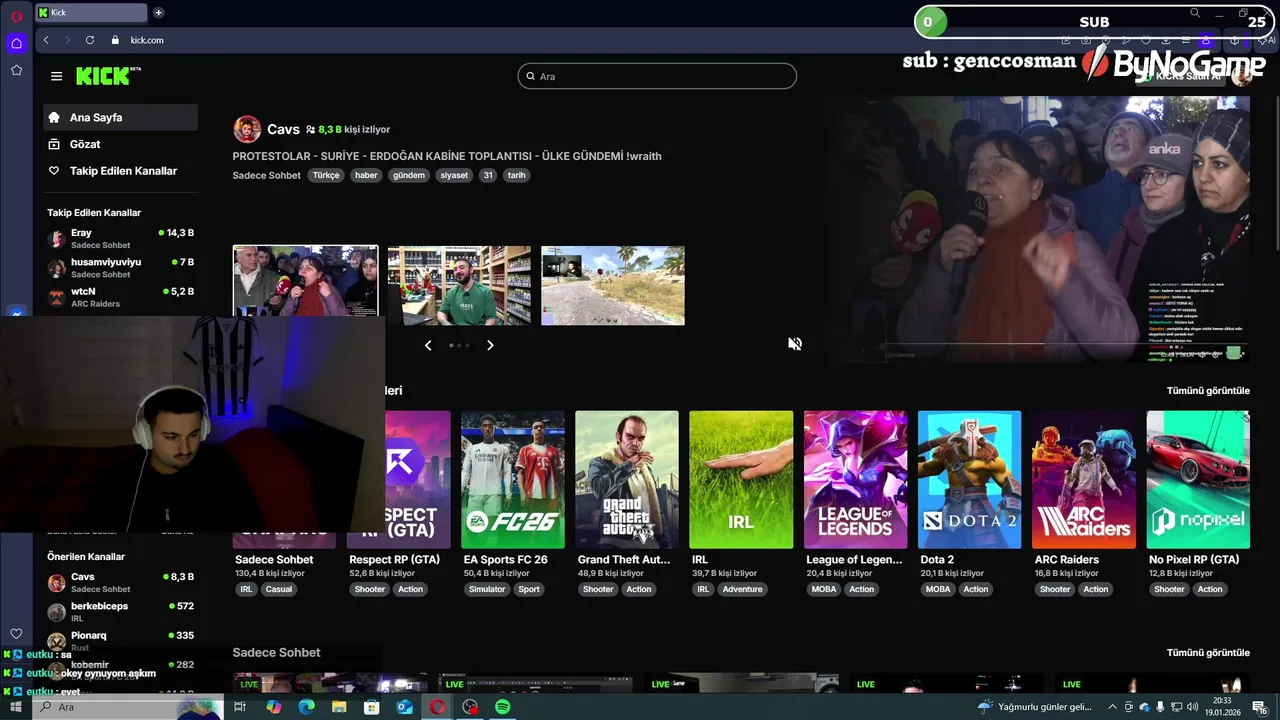This screenshot has height=720, width=1280.
Task: Click husamviyuvyu's channel avatar
Action: click(57, 268)
